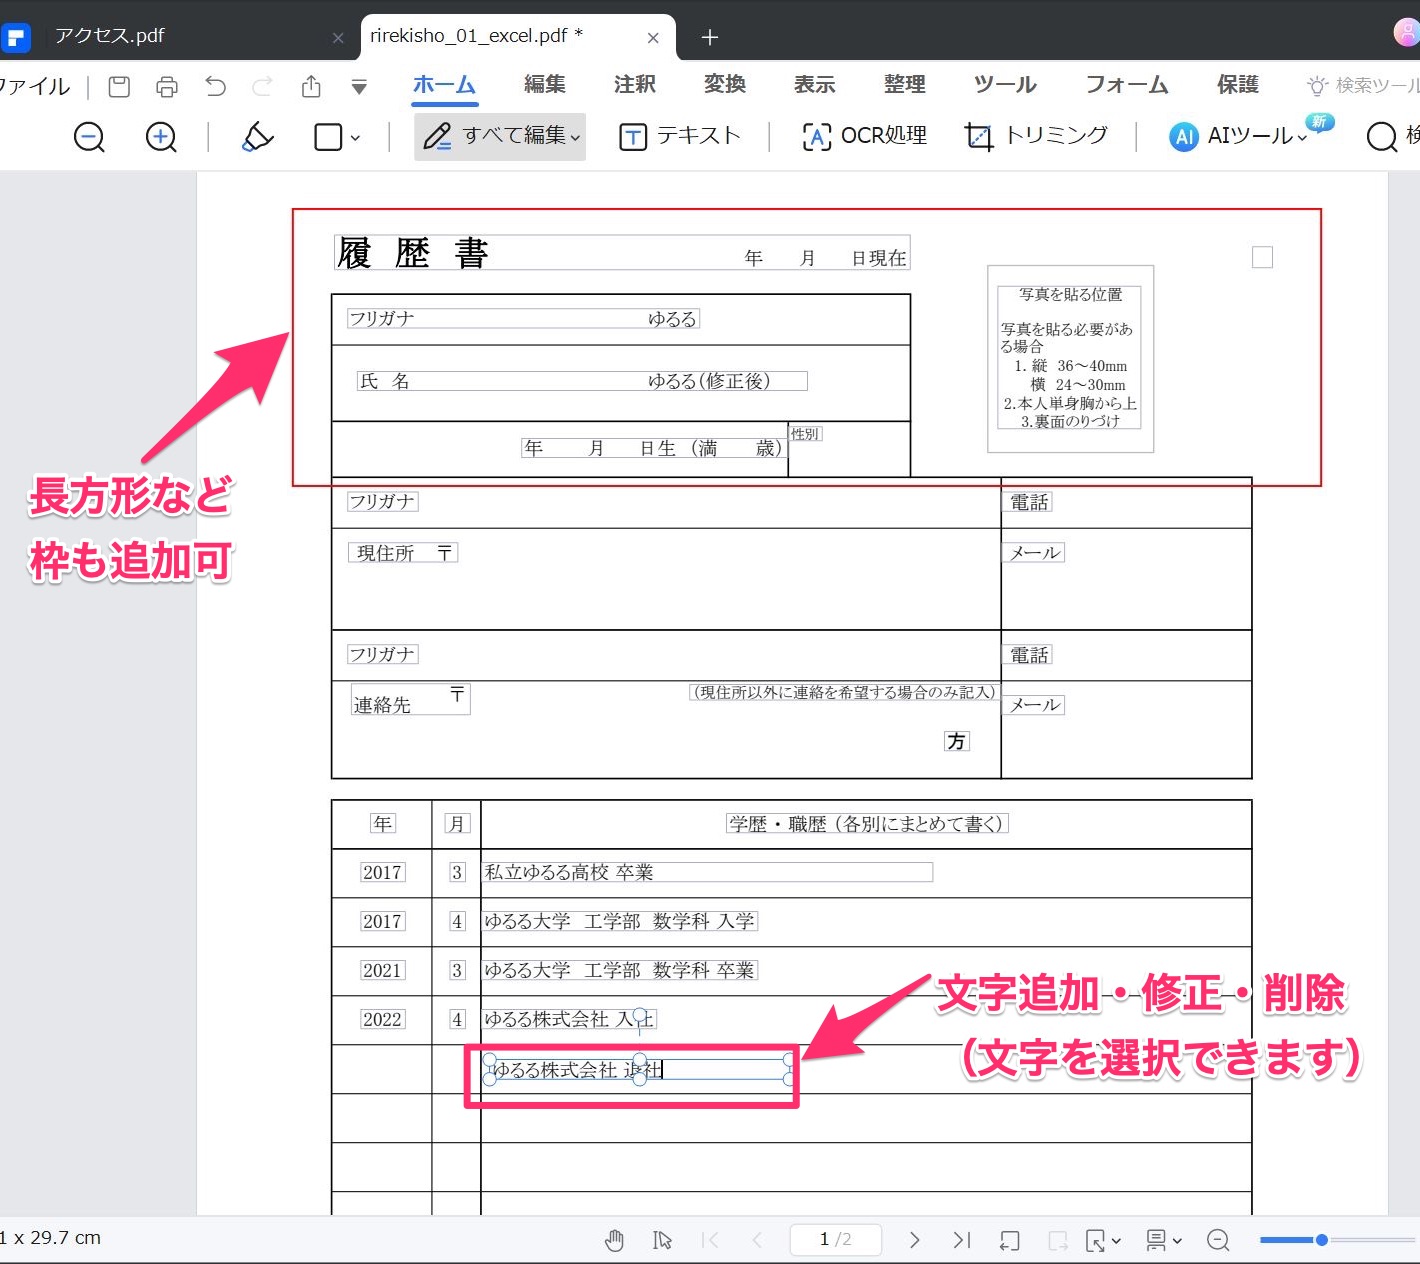
Task: Open a new document tab with the plus button
Action: [x=709, y=36]
